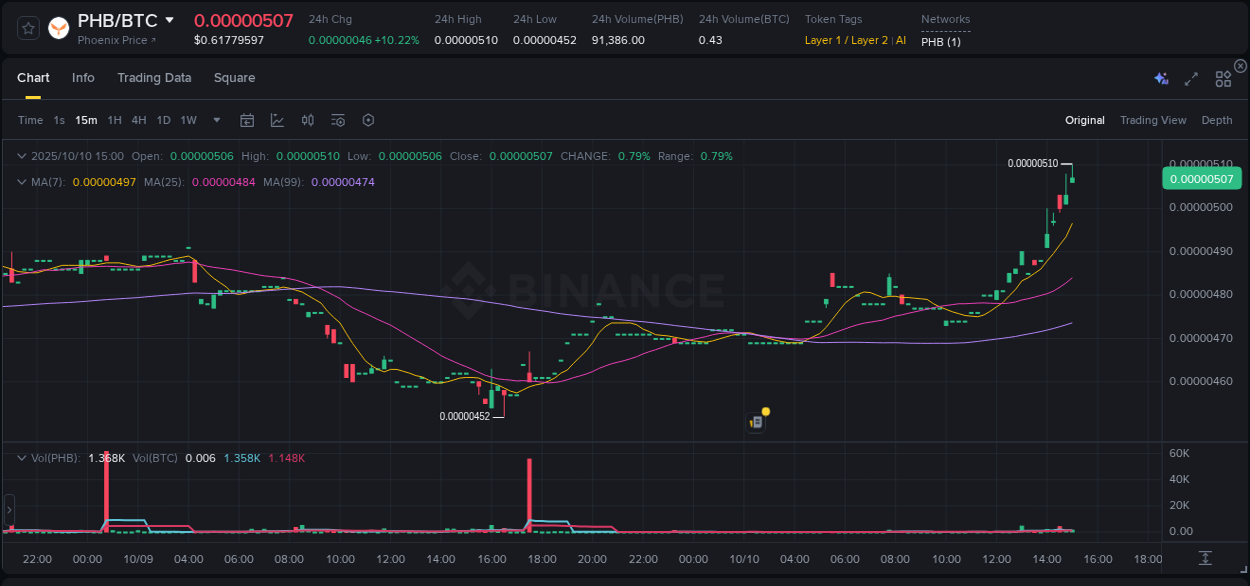The width and height of the screenshot is (1250, 586).
Task: Open the Depth chart view
Action: [x=1217, y=119]
